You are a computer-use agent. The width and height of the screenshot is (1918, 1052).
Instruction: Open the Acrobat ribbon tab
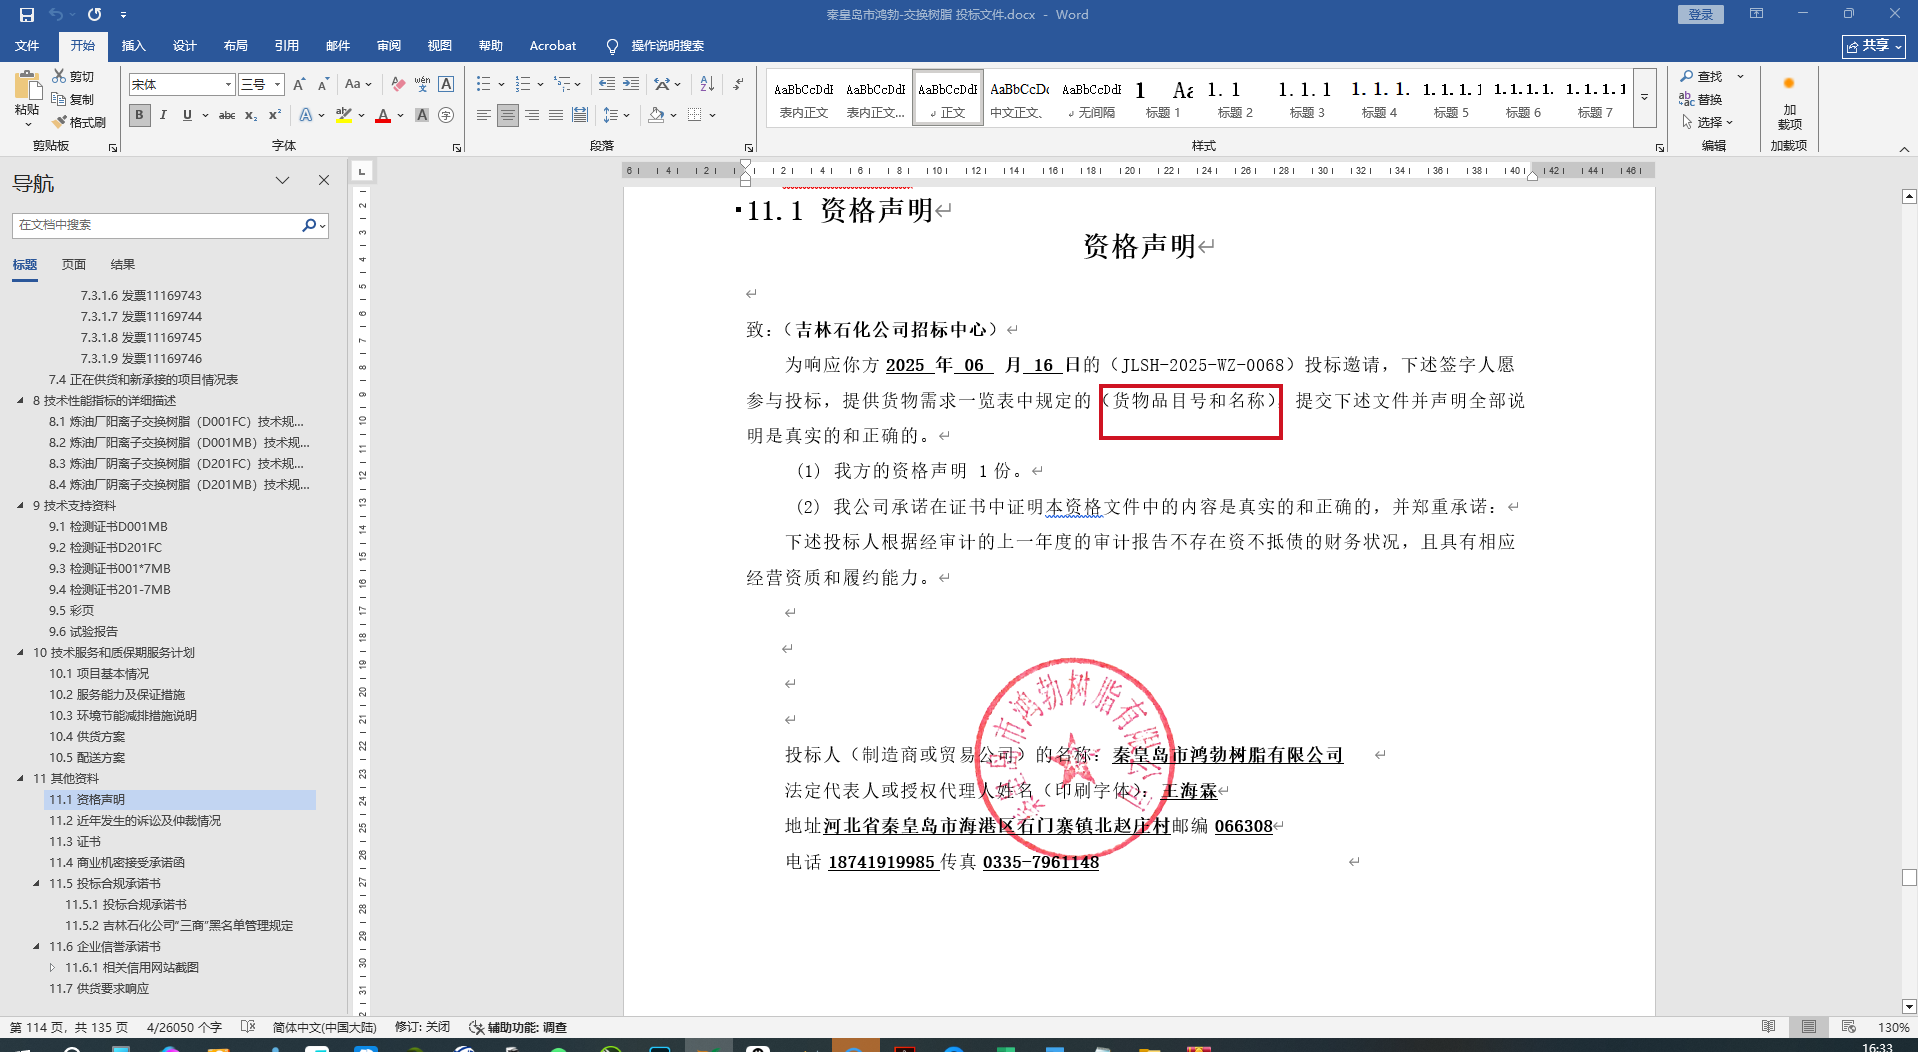click(x=552, y=46)
